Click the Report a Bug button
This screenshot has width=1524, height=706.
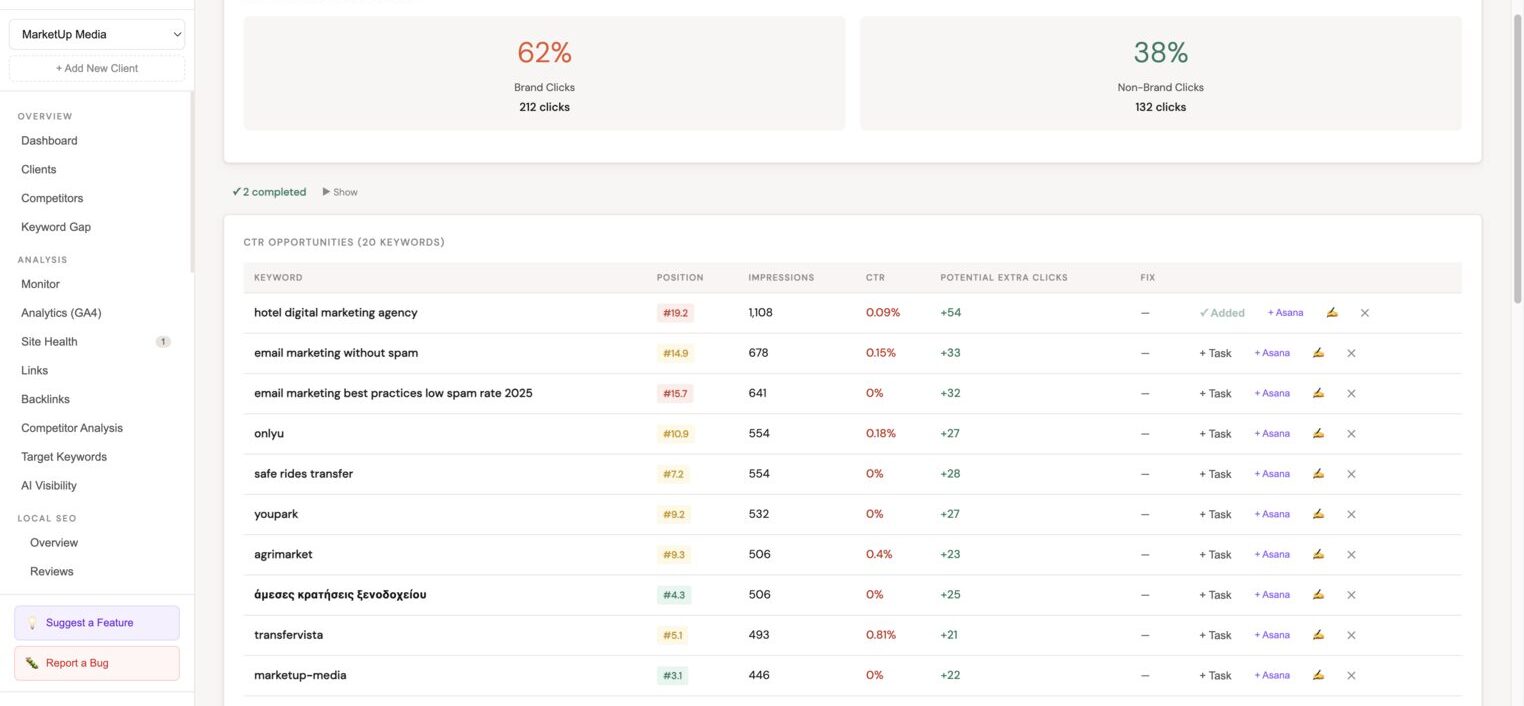(97, 663)
